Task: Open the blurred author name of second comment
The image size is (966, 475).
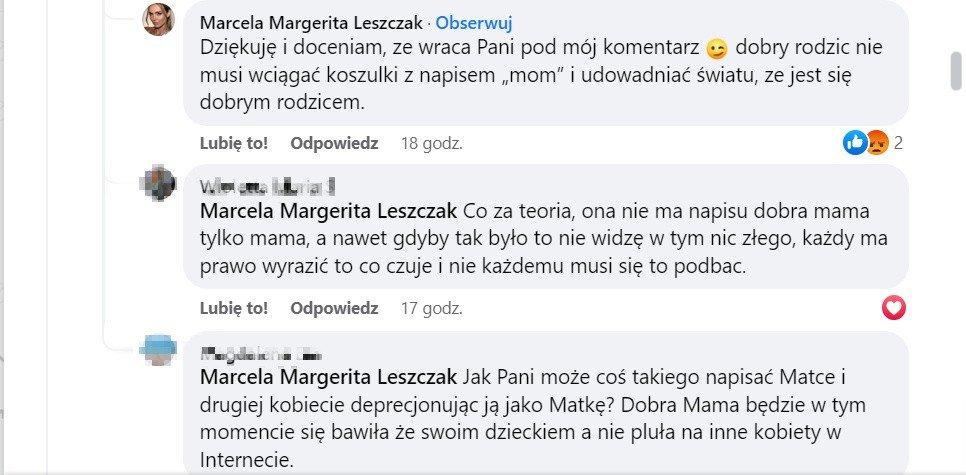Action: (267, 186)
